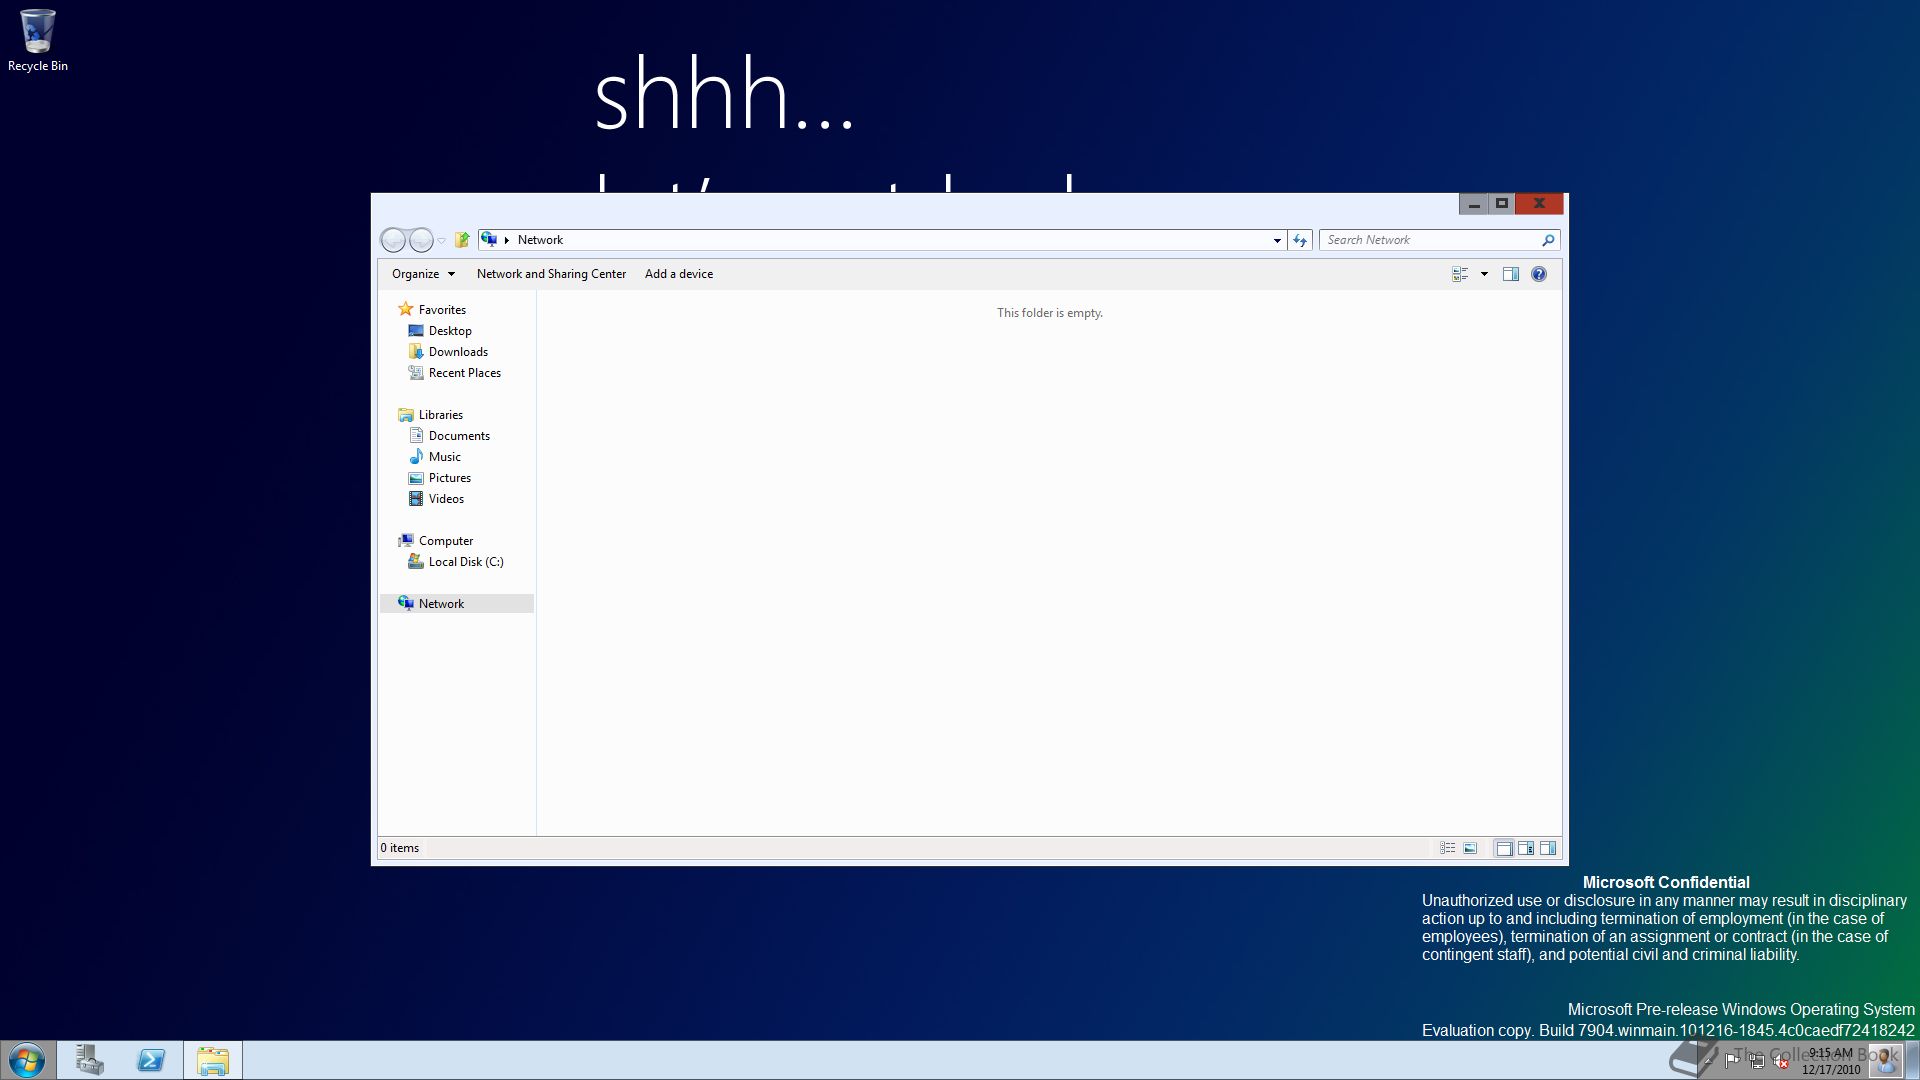The width and height of the screenshot is (1920, 1080).
Task: Click the Action Center flag icon
Action: coord(1732,1061)
